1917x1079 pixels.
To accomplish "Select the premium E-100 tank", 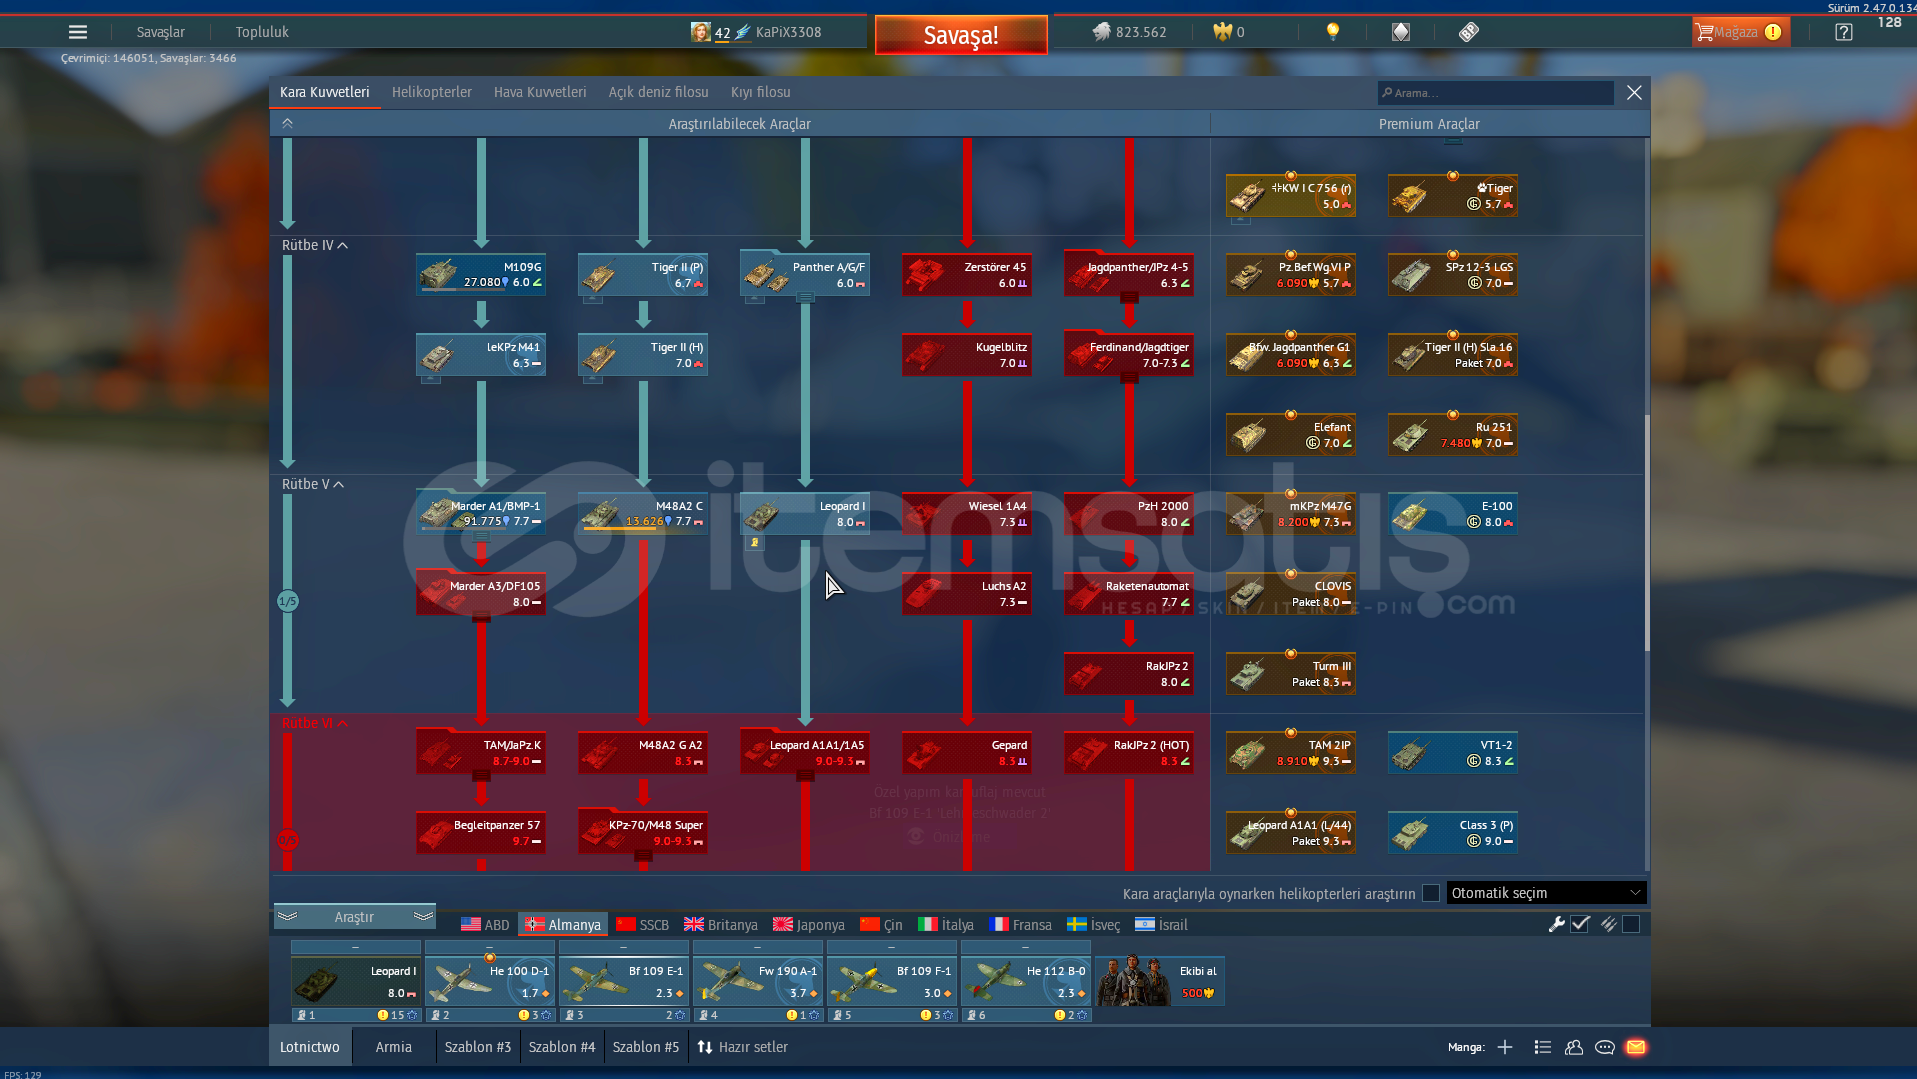I will 1453,514.
